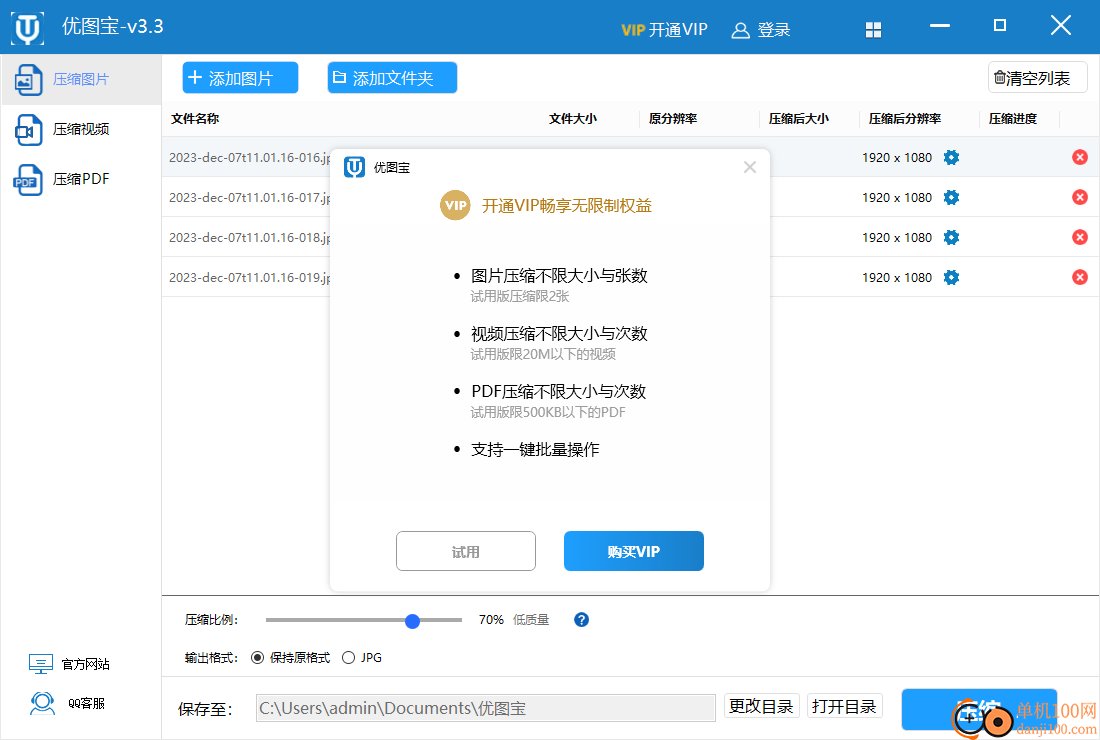Open the 压缩图片 section in sidebar

coord(81,79)
